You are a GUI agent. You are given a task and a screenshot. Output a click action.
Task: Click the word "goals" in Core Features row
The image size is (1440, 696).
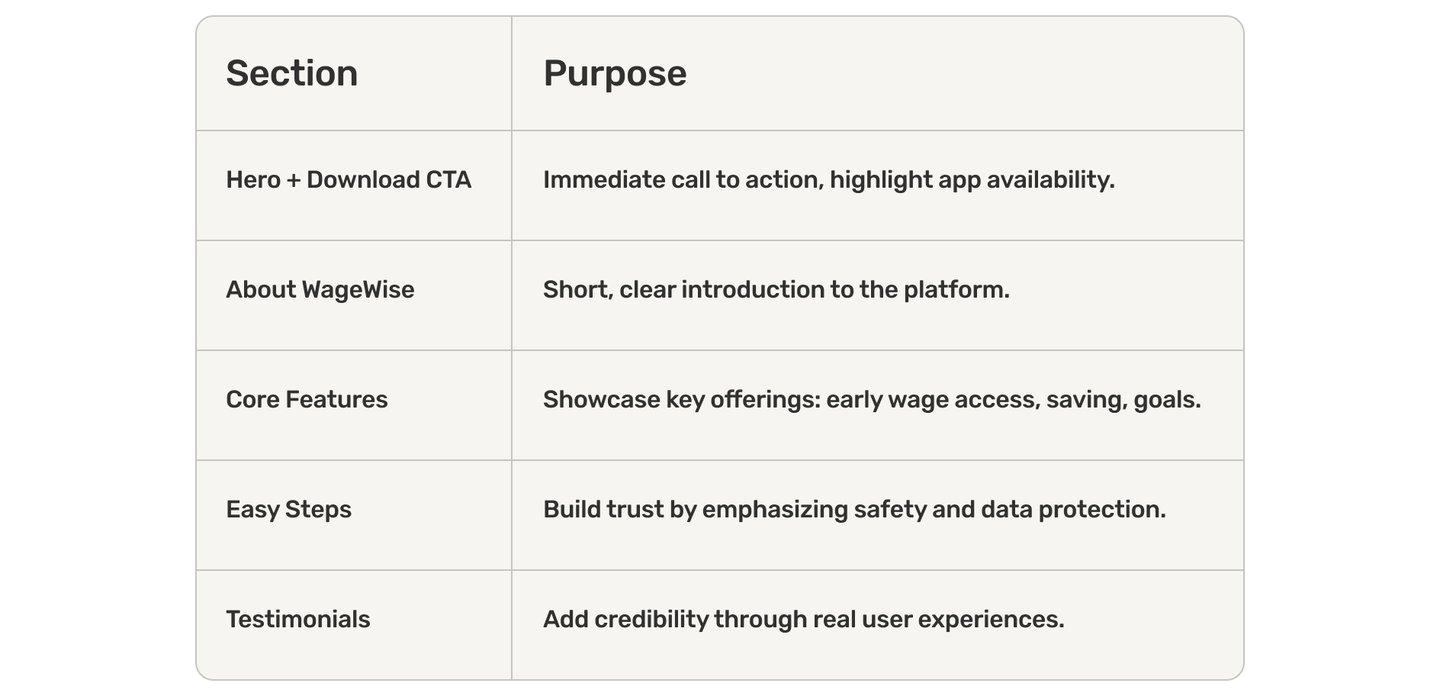pyautogui.click(x=1166, y=400)
